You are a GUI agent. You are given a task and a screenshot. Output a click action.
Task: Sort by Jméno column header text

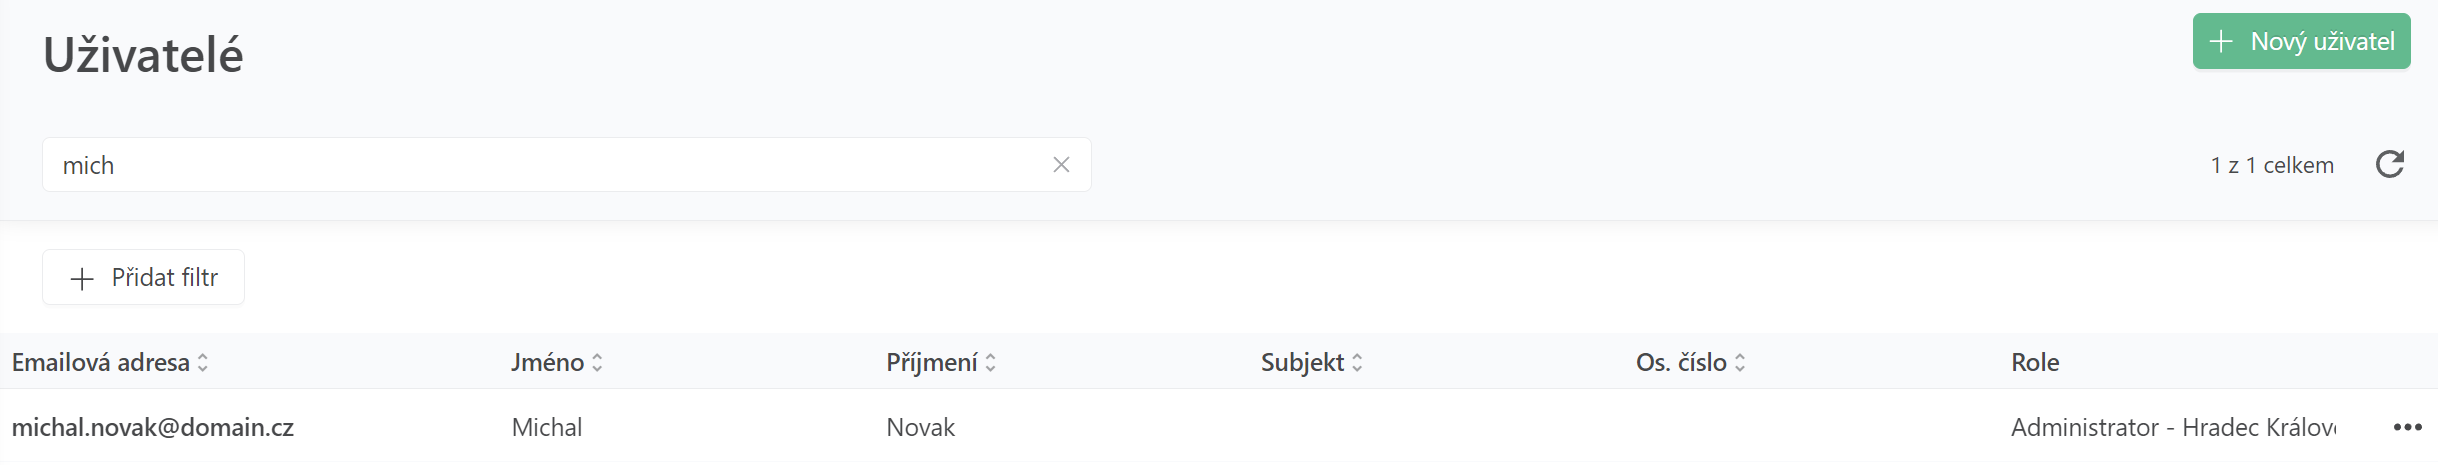point(547,362)
